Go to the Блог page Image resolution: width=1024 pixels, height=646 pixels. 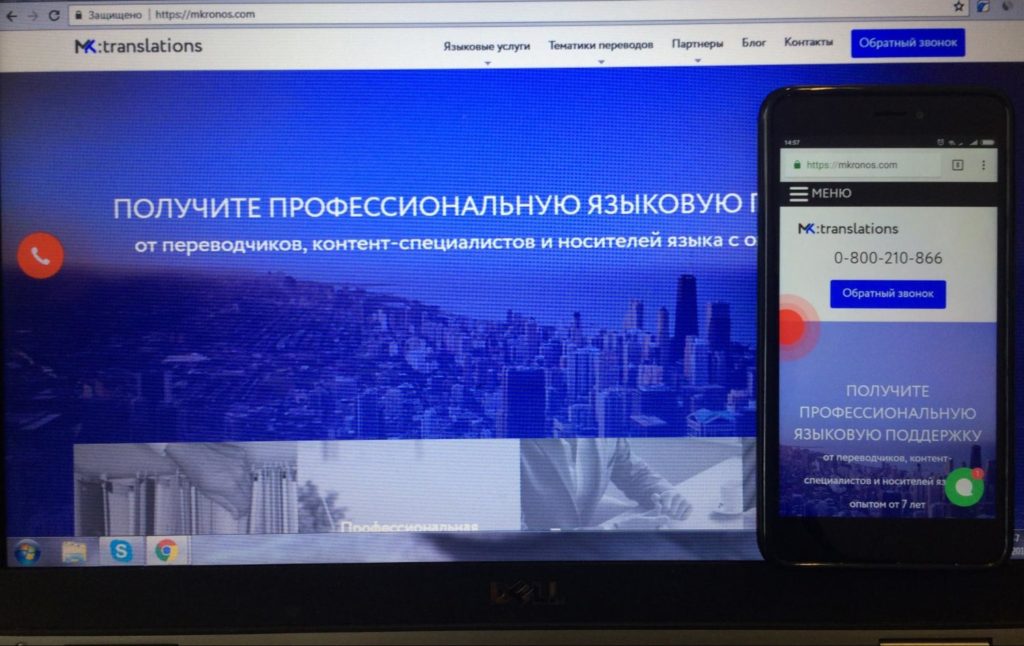click(754, 42)
